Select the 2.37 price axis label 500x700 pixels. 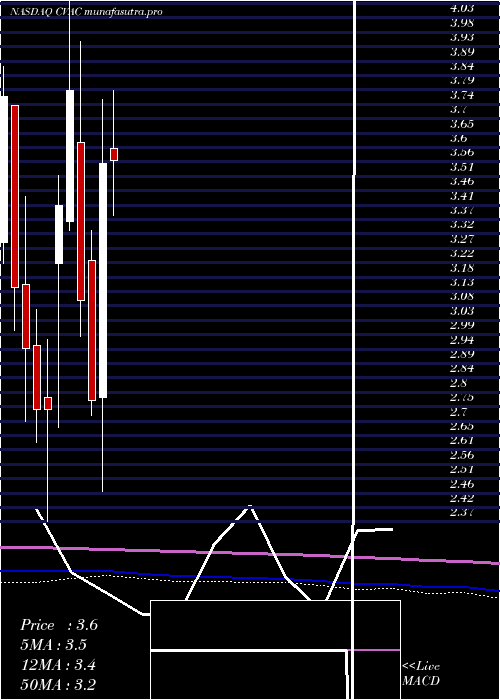coord(462,512)
